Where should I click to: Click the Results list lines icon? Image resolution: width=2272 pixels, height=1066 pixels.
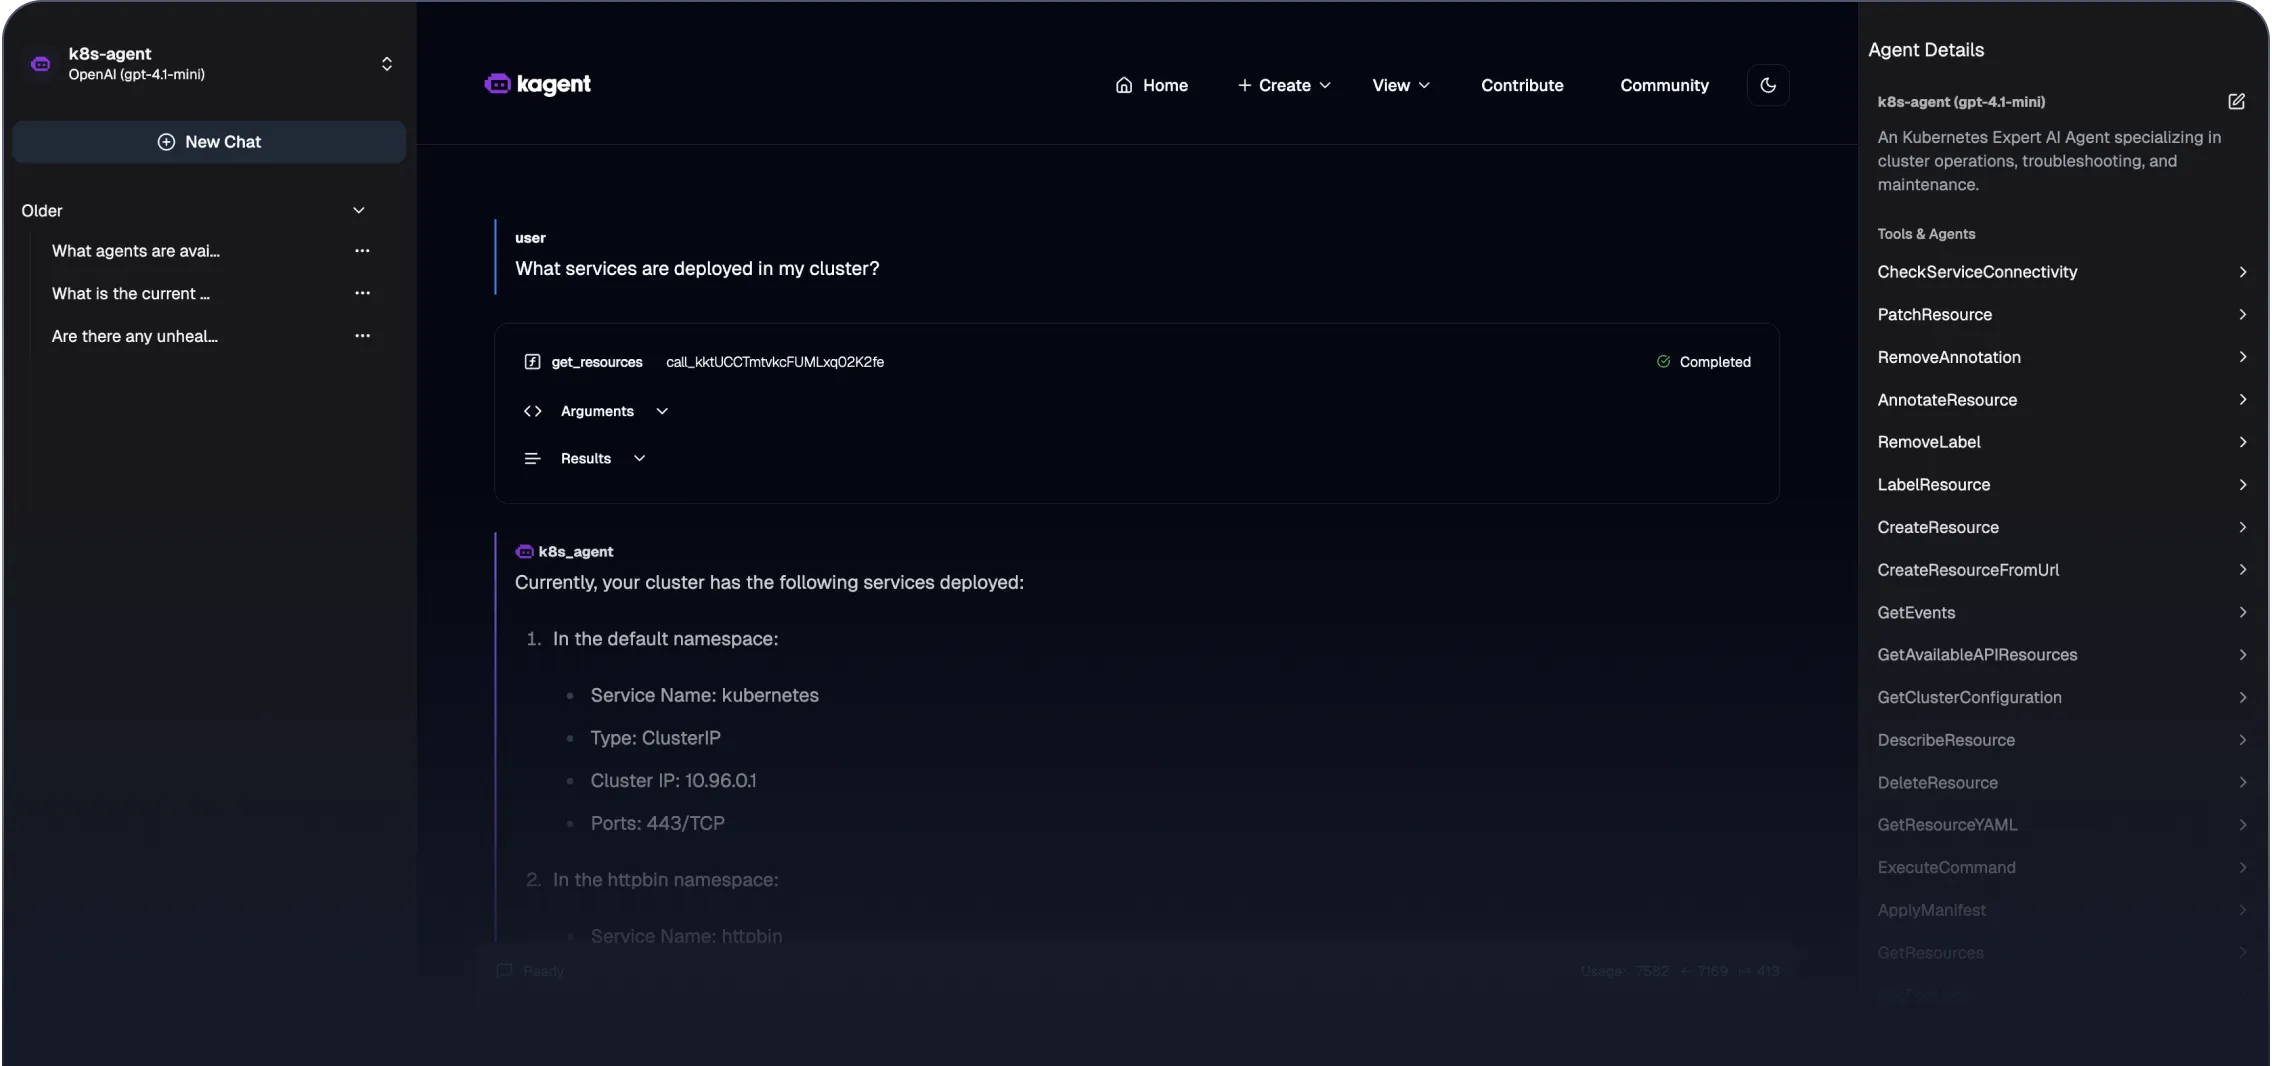(x=532, y=458)
